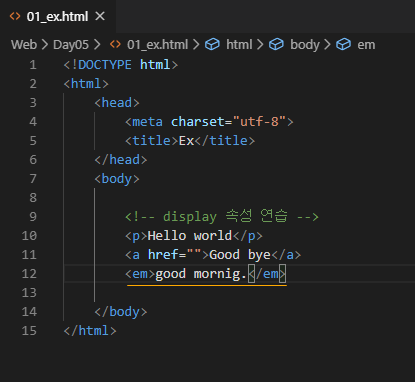Image resolution: width=415 pixels, height=382 pixels.
Task: Click the 'good mornig.' text
Action: [201, 274]
